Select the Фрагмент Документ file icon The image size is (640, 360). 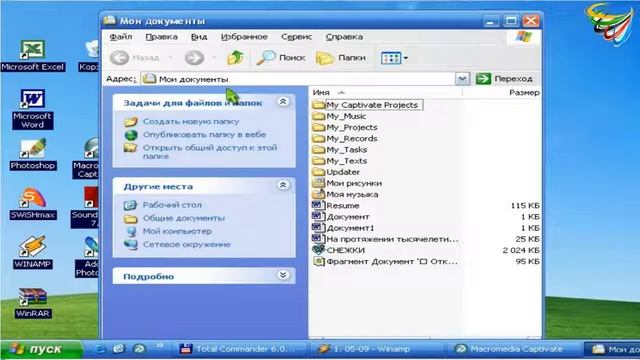[318, 261]
